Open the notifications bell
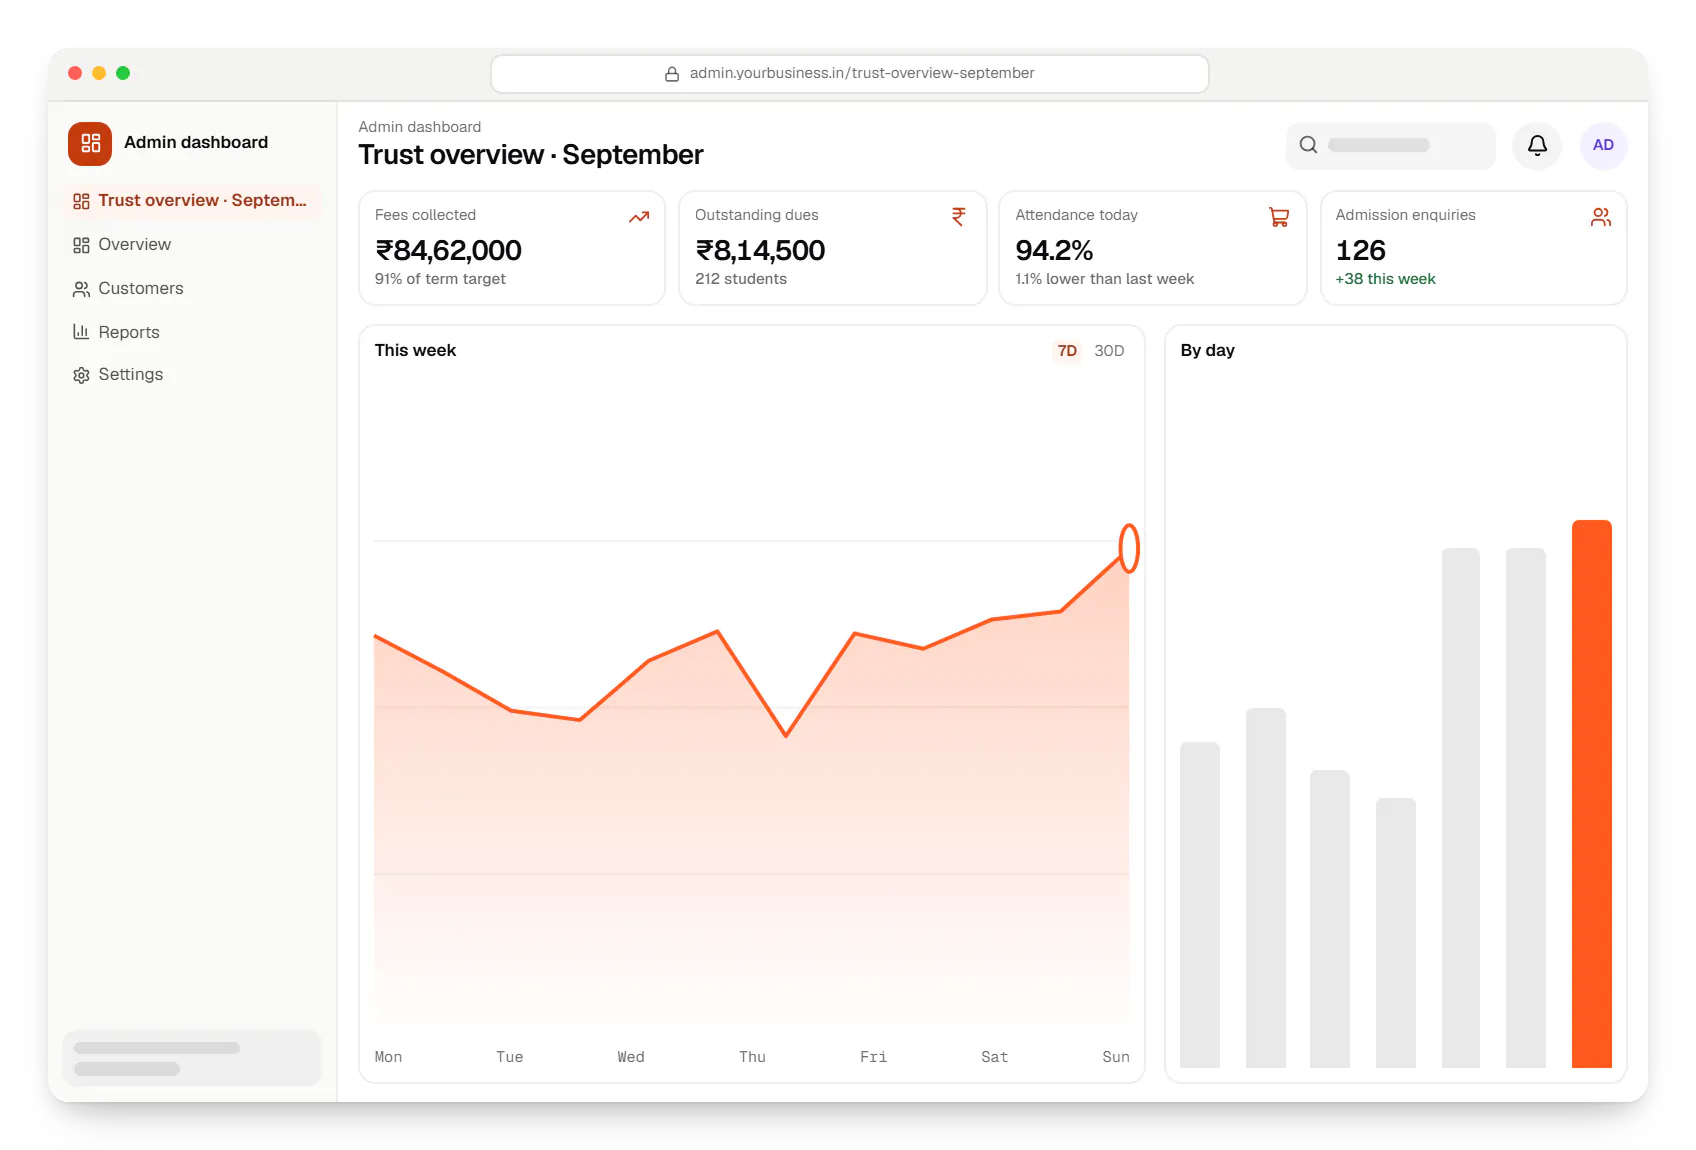The height and width of the screenshot is (1150, 1696). (1537, 145)
